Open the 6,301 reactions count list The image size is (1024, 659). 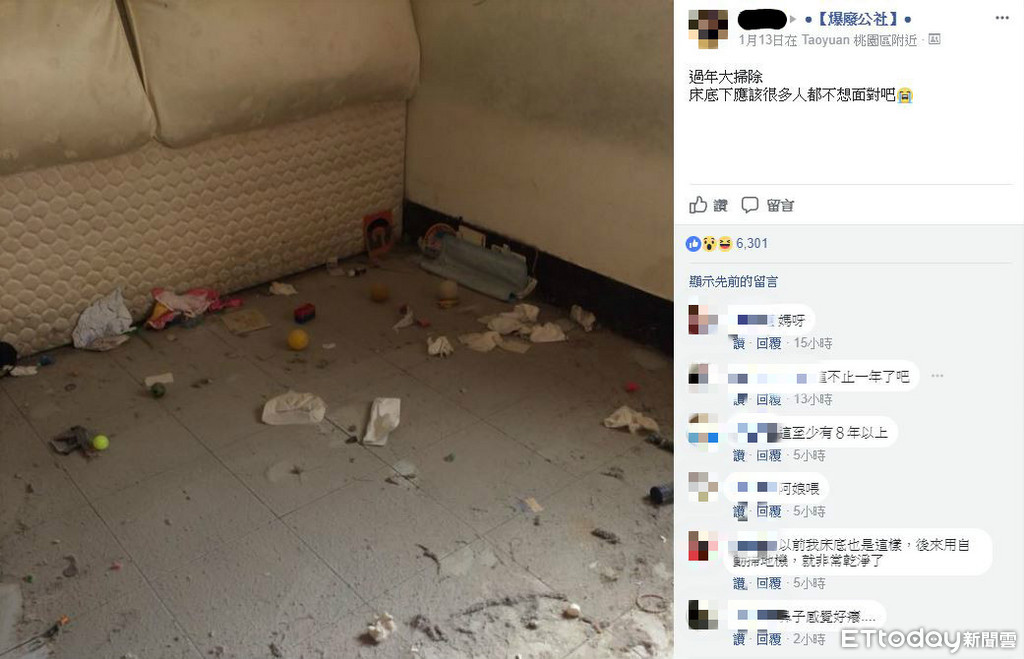[752, 244]
